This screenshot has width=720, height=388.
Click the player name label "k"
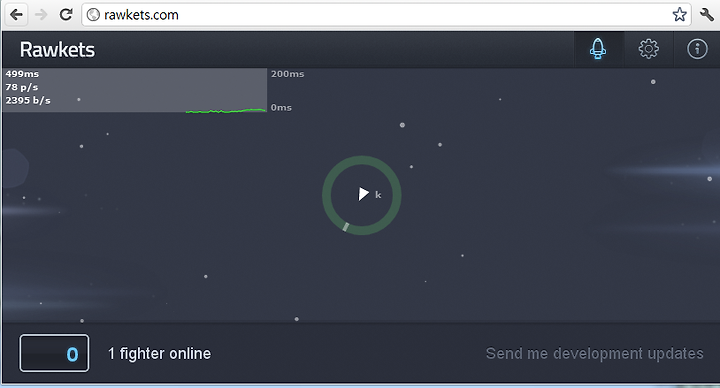[x=378, y=195]
